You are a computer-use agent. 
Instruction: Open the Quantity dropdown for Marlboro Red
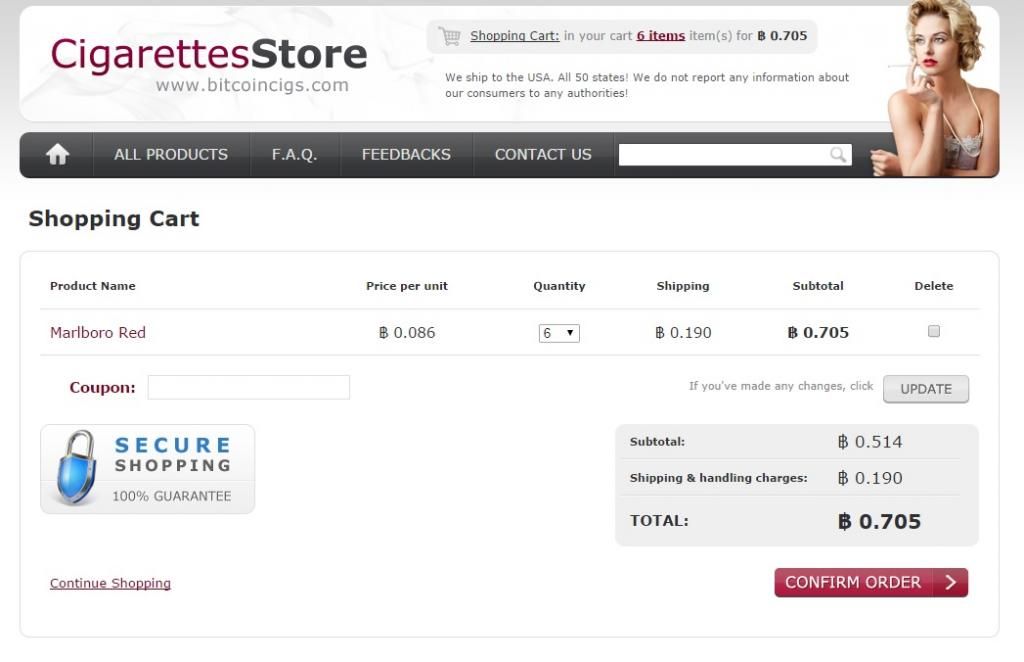click(559, 333)
